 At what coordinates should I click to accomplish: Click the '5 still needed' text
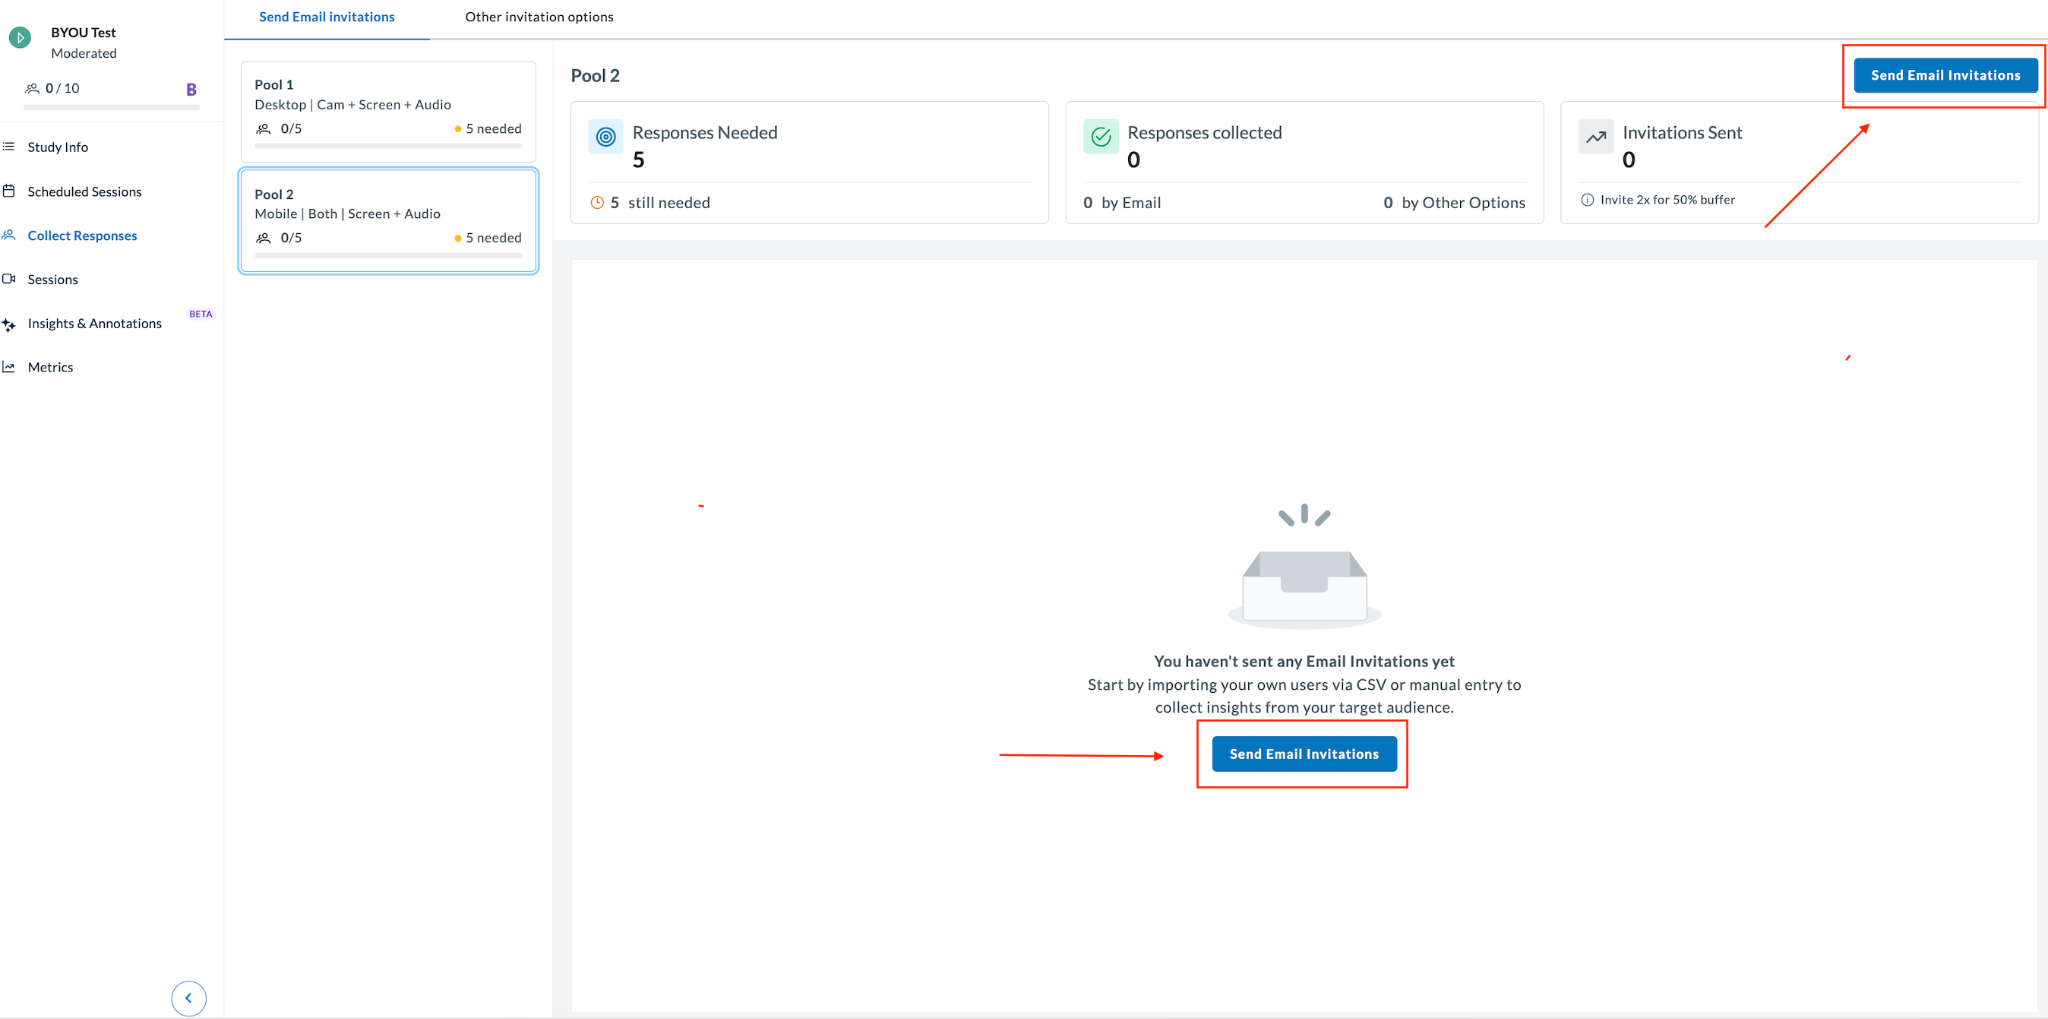coord(660,202)
